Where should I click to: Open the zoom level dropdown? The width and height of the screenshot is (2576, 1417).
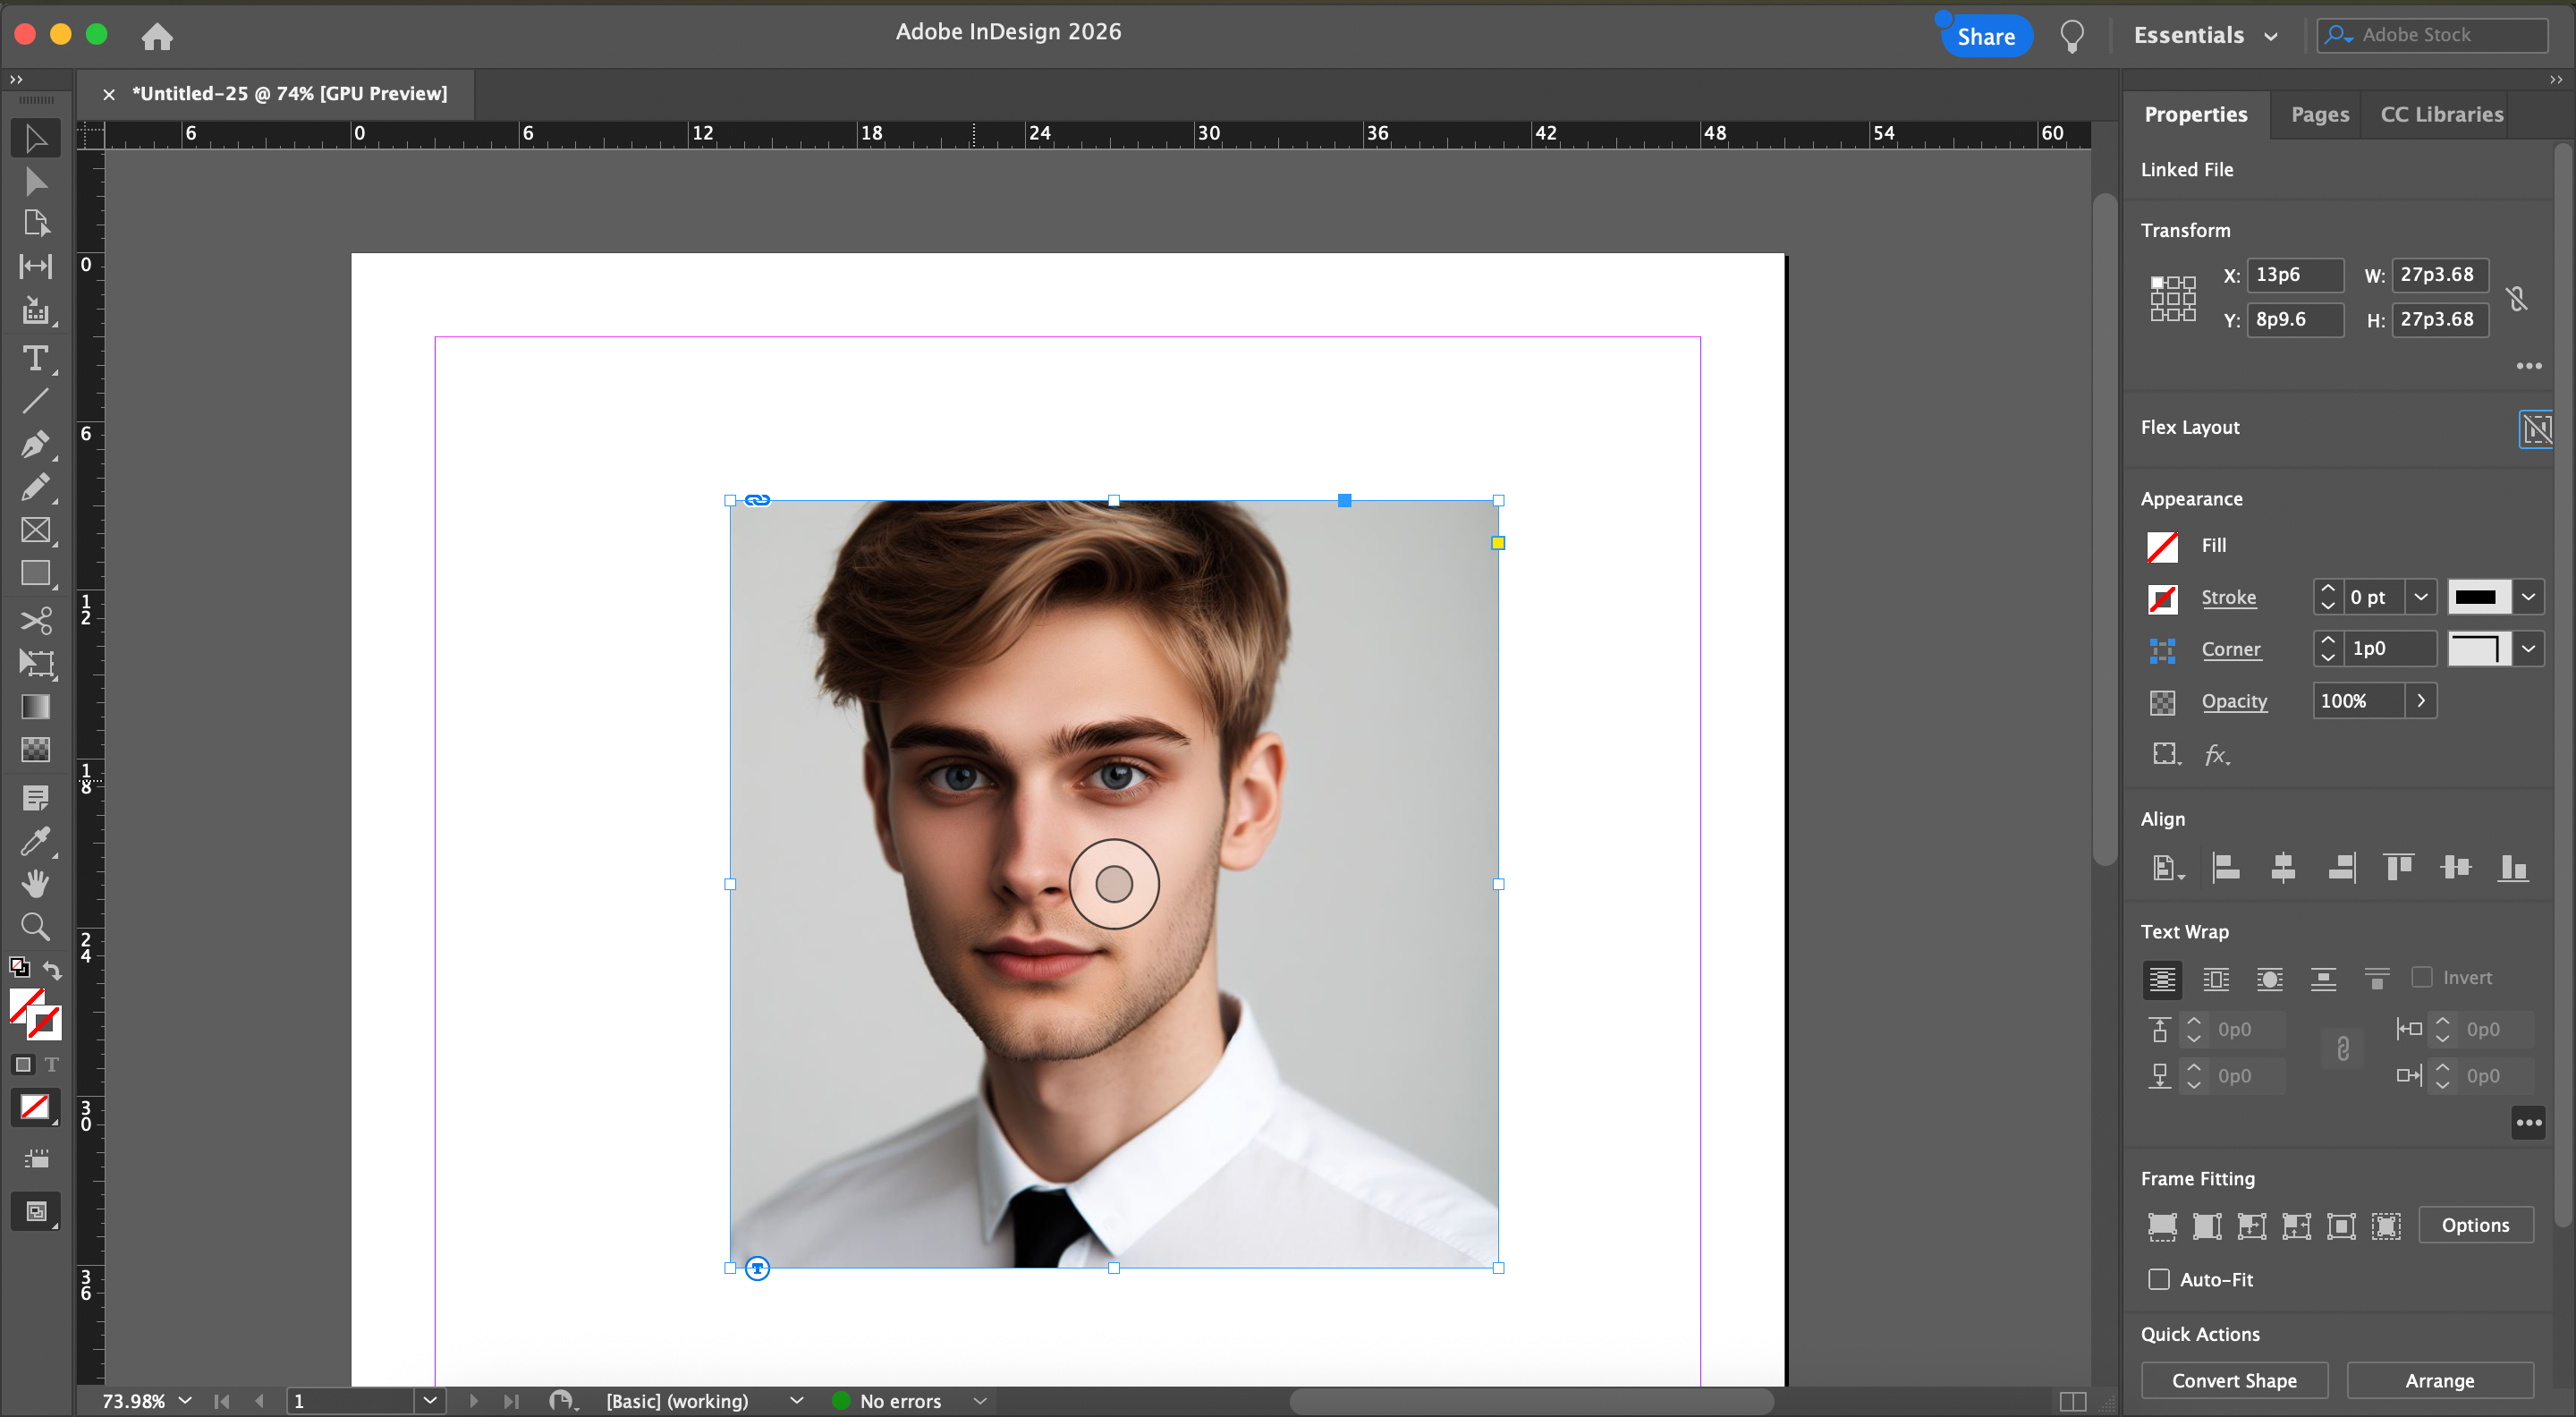coord(185,1401)
